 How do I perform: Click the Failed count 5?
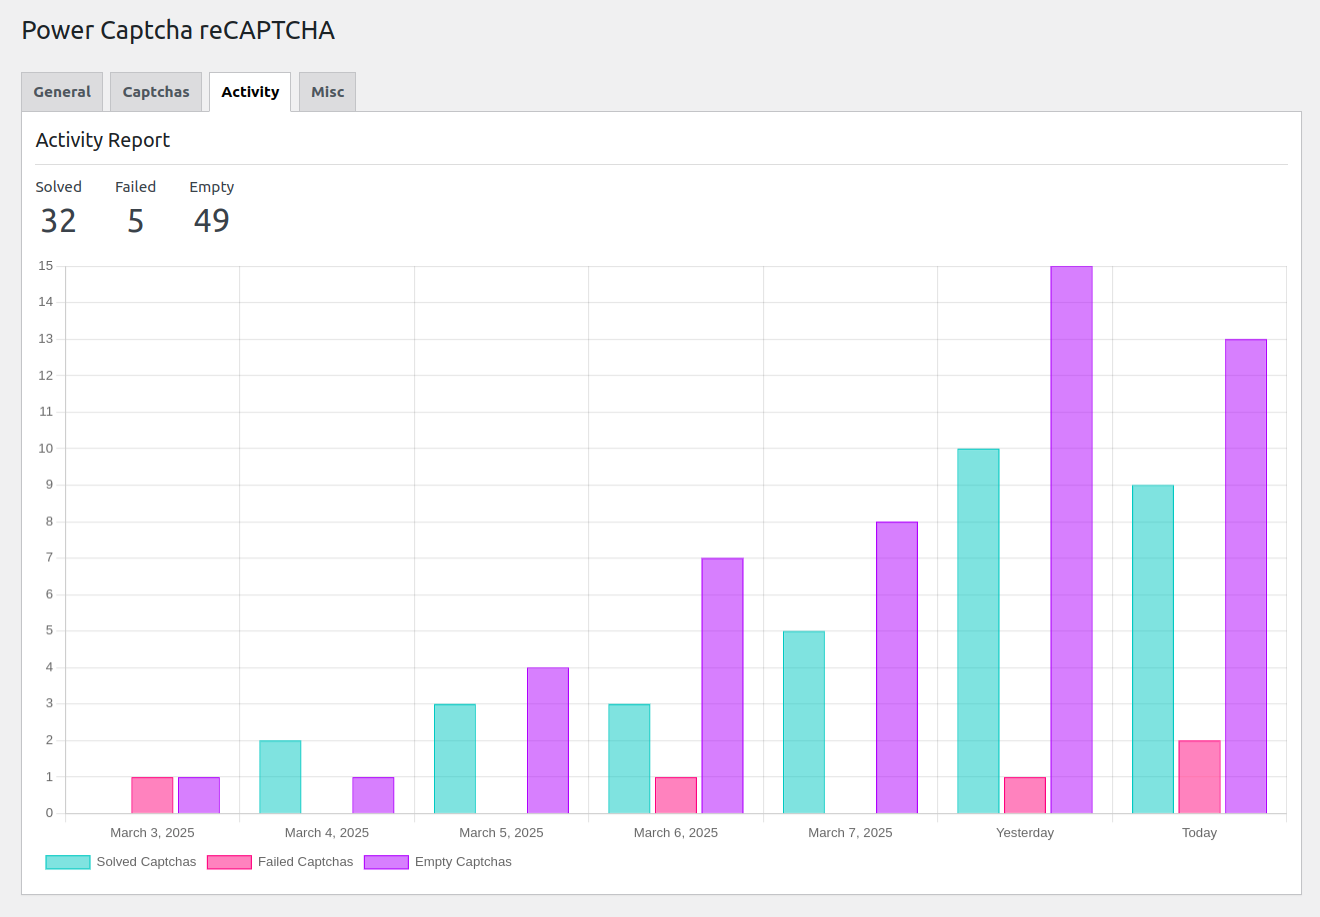(x=135, y=221)
